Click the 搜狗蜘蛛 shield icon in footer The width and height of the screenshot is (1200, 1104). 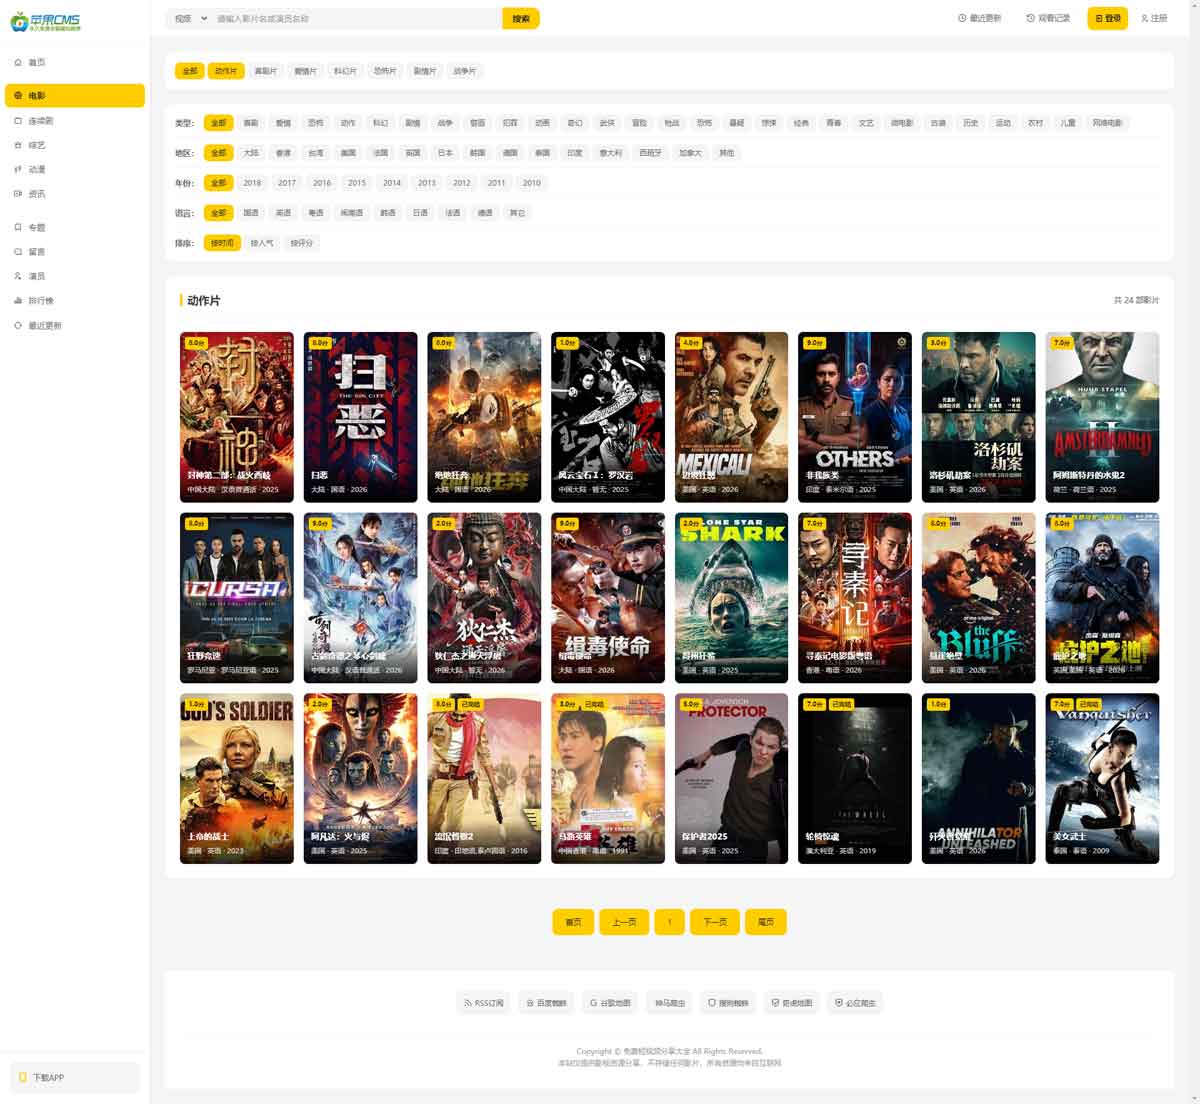(x=712, y=1002)
